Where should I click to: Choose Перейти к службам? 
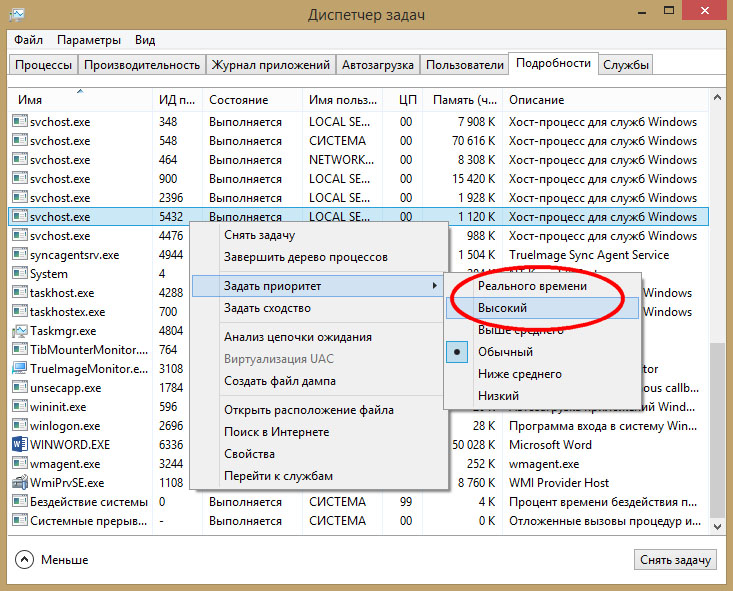tap(319, 476)
